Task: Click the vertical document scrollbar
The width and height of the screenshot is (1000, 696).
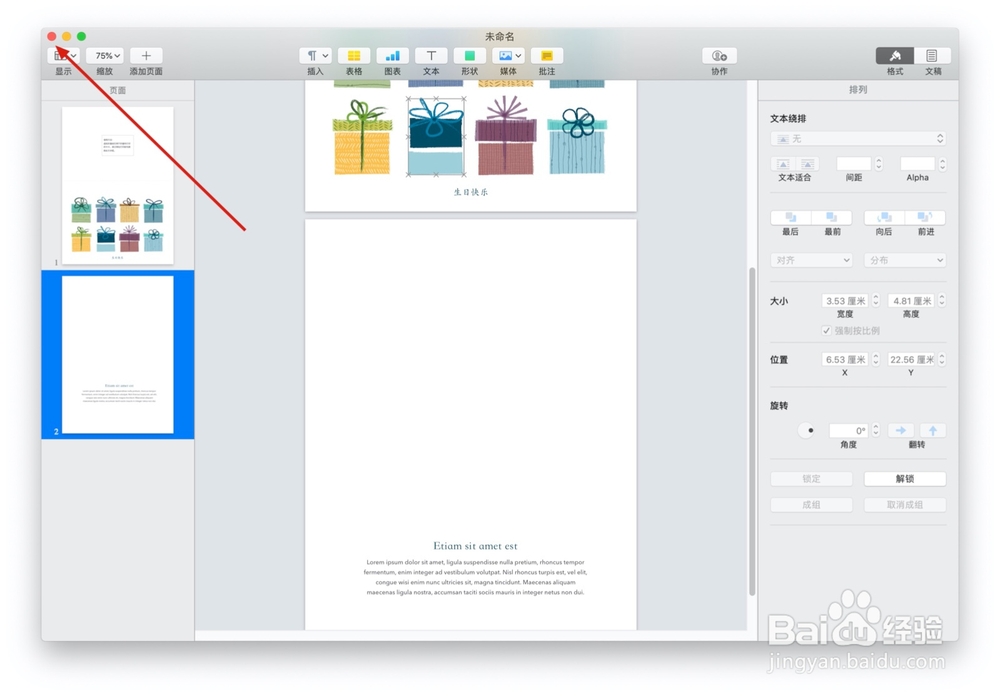Action: pos(752,431)
